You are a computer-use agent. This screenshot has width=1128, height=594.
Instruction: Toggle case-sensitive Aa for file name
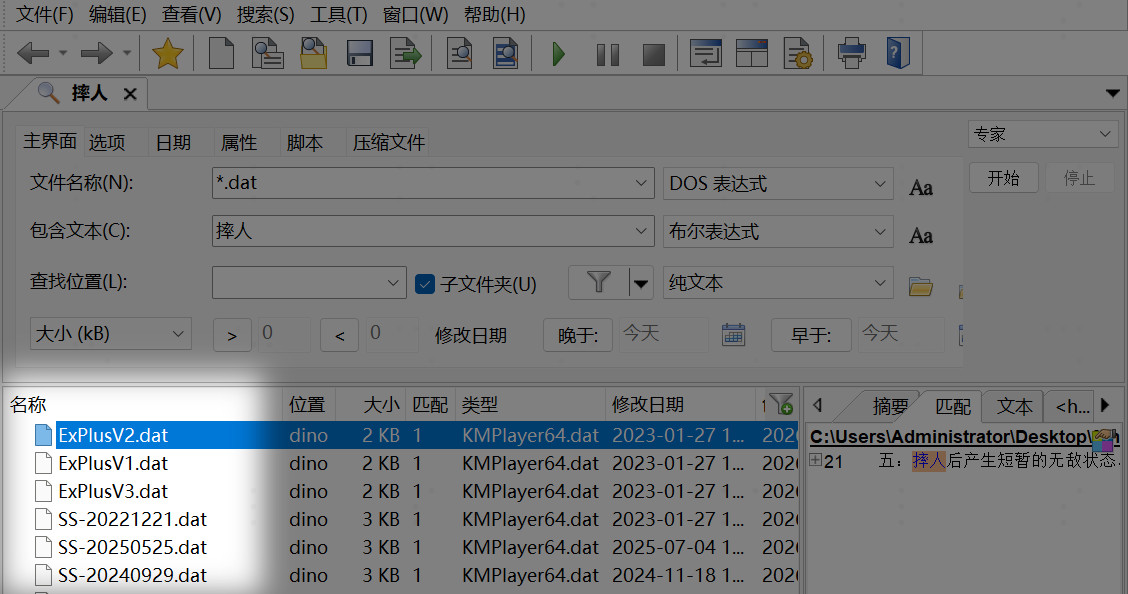(921, 187)
